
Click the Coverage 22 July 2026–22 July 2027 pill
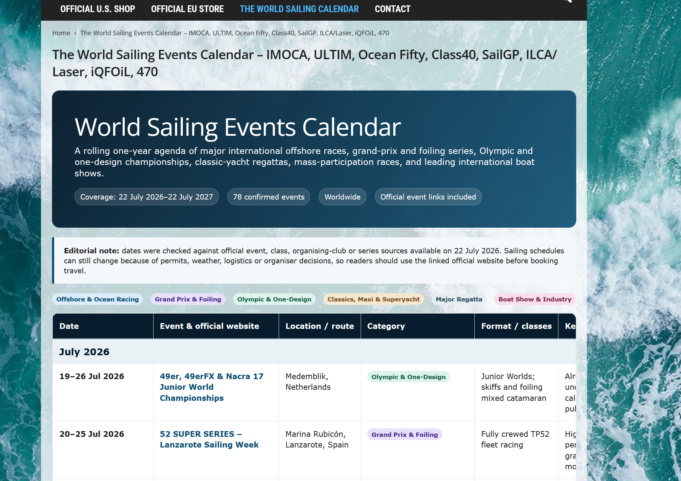coord(146,197)
